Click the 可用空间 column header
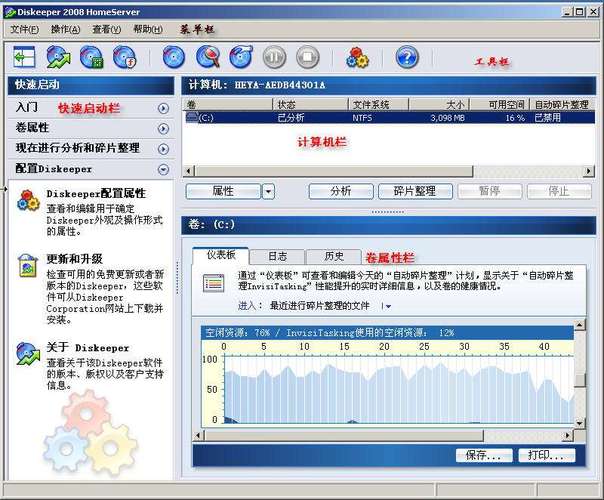 tap(500, 104)
